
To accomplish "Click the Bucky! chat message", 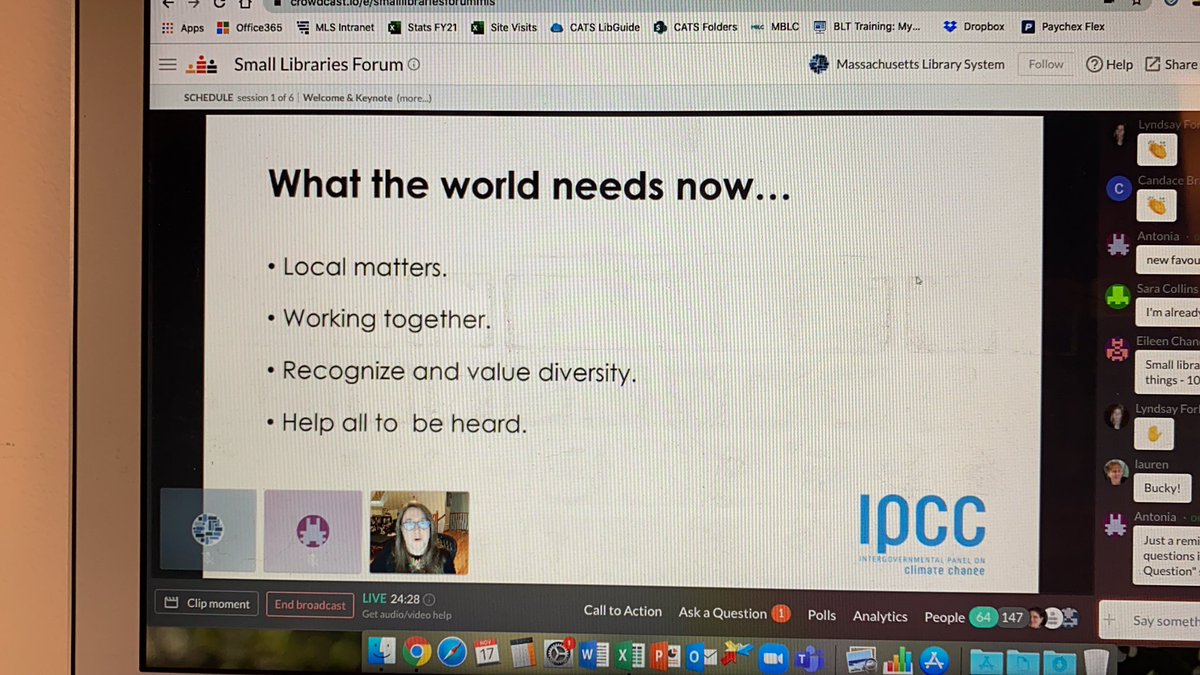I will click(x=1163, y=488).
